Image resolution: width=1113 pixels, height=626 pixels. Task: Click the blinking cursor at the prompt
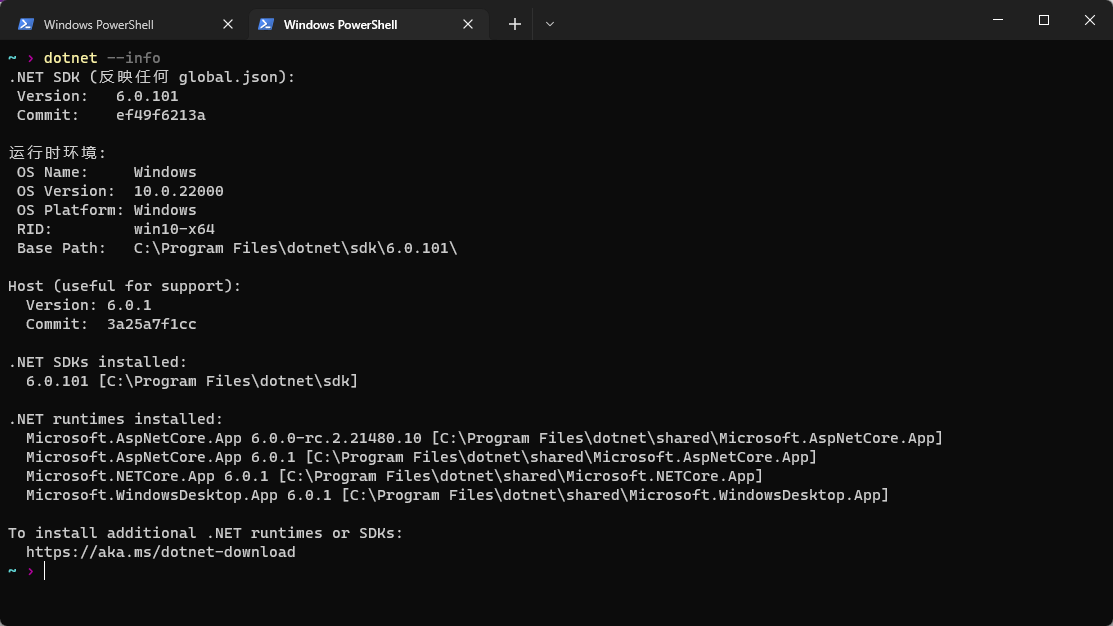click(44, 571)
